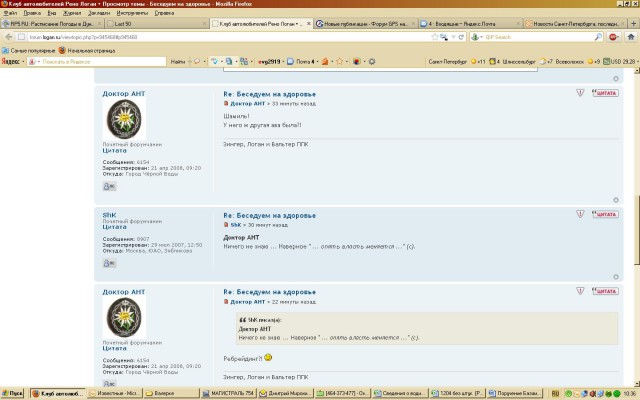Close the Клуб автолюбителей Рено Логан tab
Viewport: 640px width, 400px height.
pyautogui.click(x=309, y=24)
